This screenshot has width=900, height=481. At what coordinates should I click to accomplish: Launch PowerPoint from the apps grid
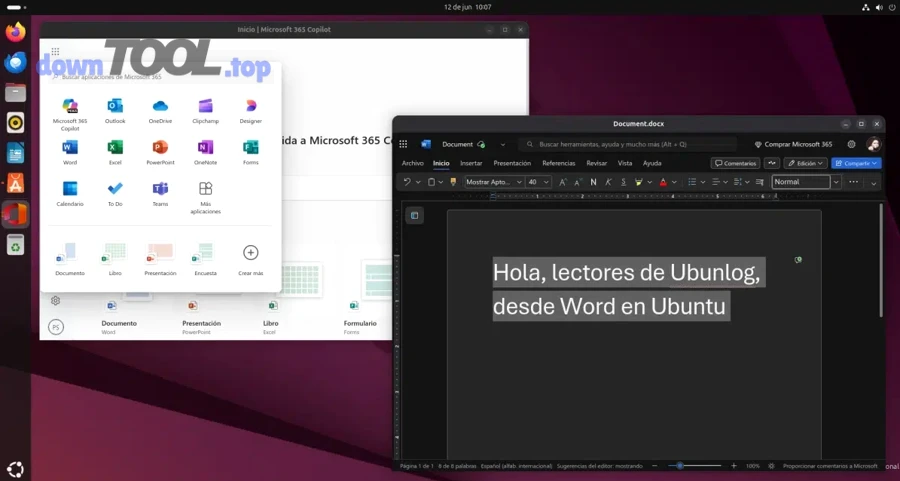[x=160, y=149]
